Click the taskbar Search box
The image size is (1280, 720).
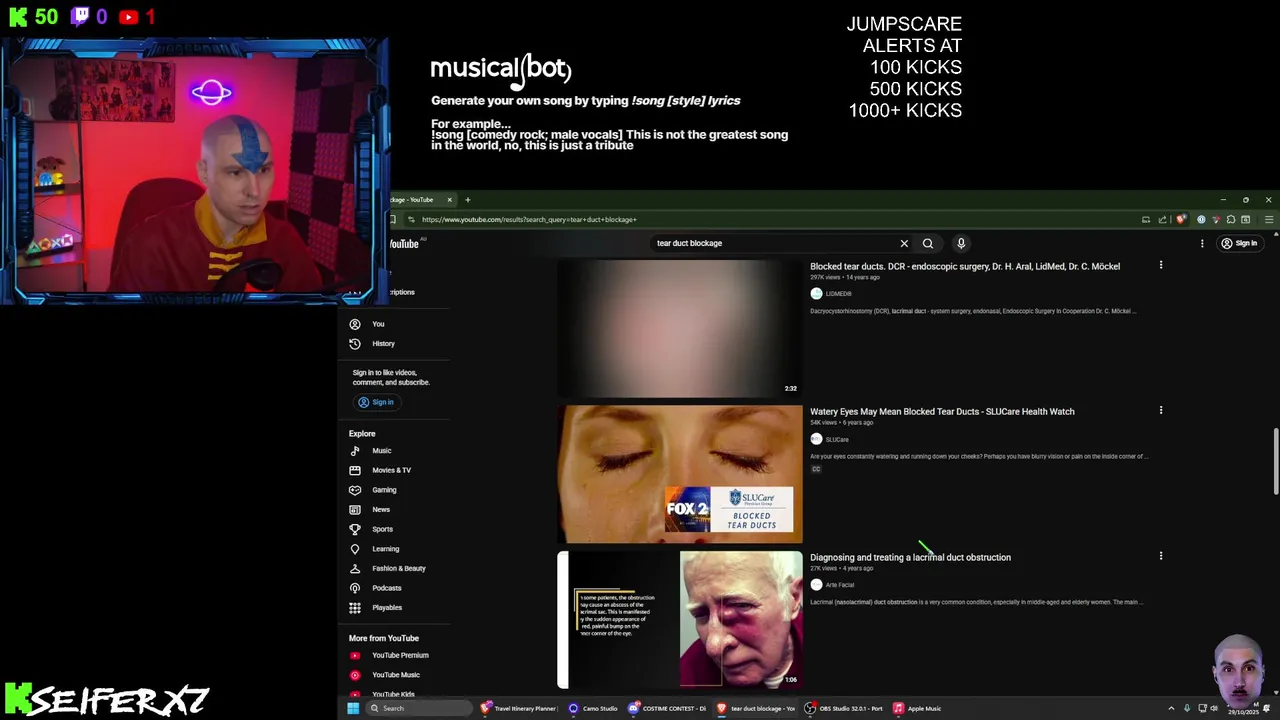point(418,708)
